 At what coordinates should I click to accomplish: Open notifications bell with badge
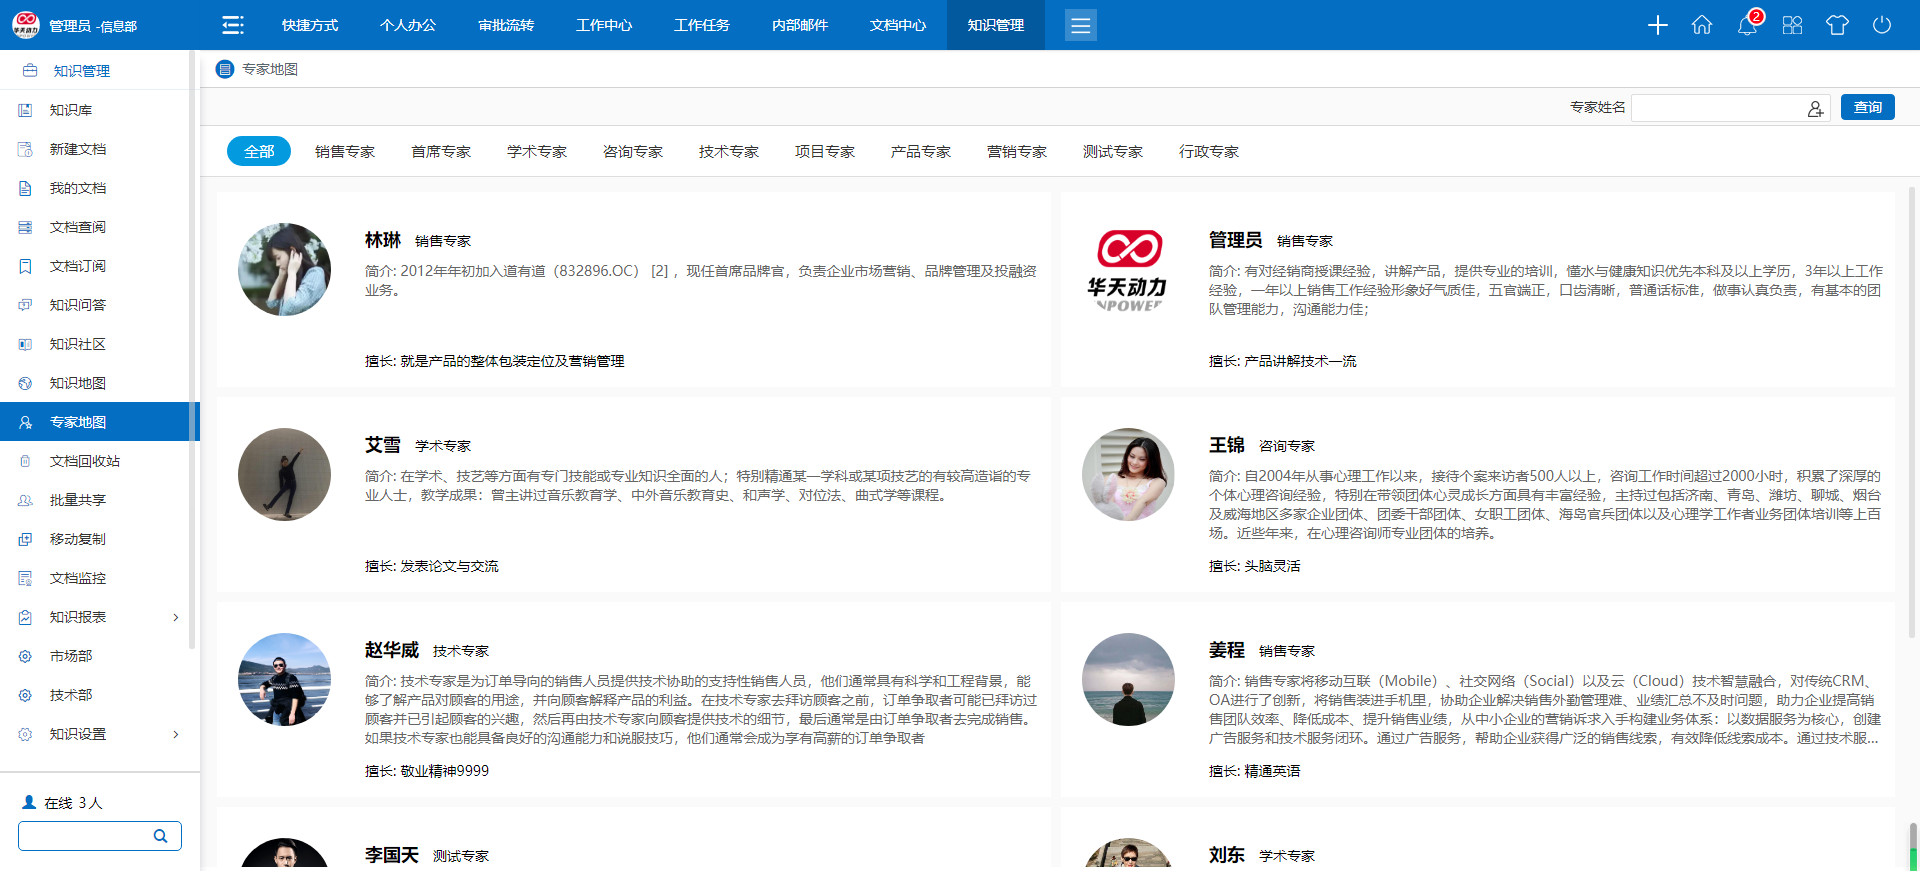pos(1747,25)
